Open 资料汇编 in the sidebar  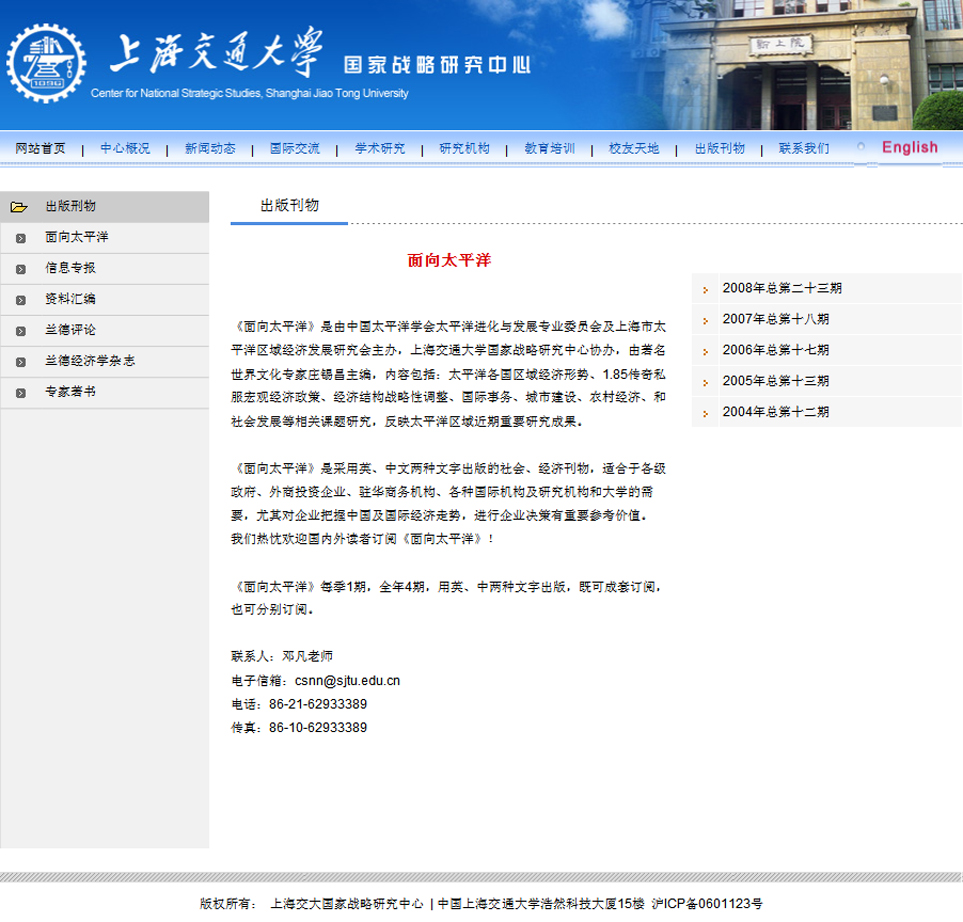[71, 299]
